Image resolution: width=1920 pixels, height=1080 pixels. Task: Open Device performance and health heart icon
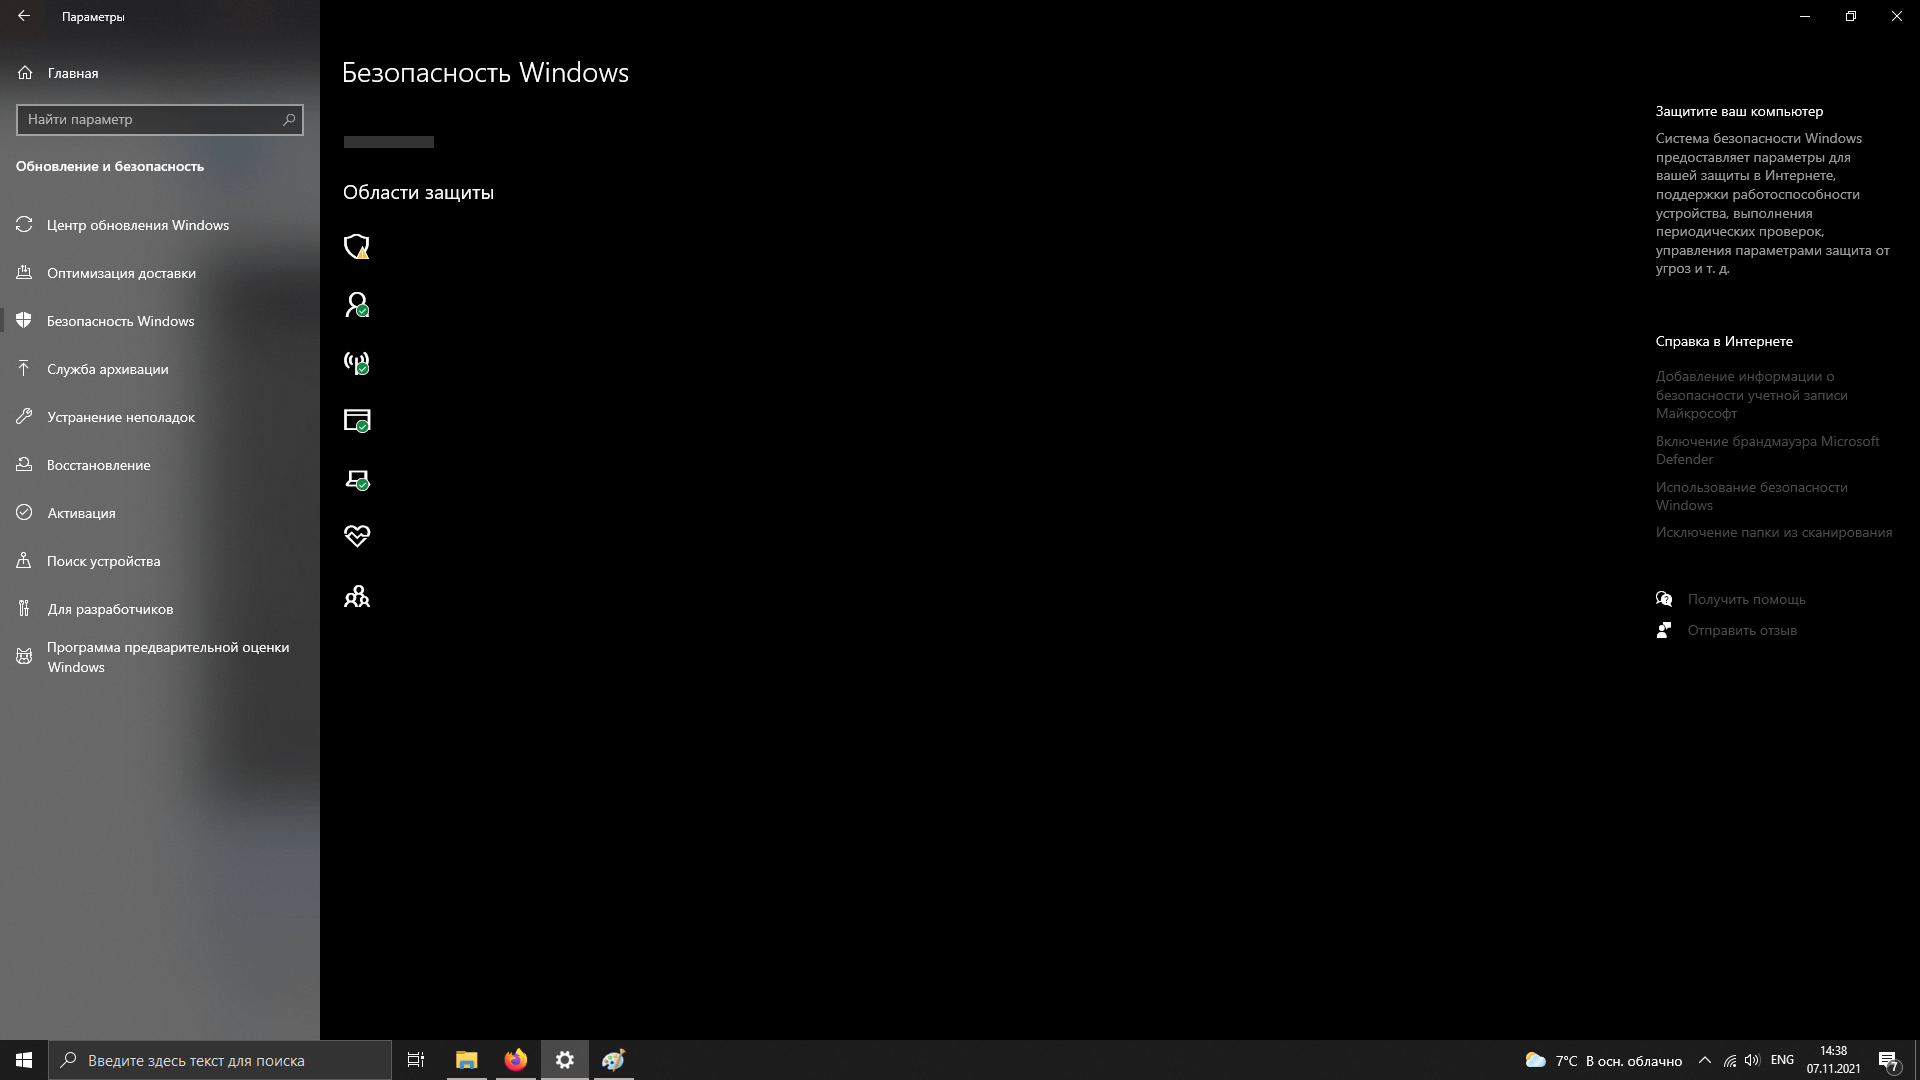point(357,537)
